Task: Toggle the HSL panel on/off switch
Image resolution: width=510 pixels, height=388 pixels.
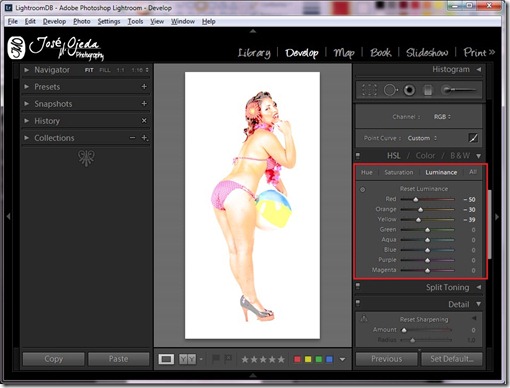Action: 358,155
